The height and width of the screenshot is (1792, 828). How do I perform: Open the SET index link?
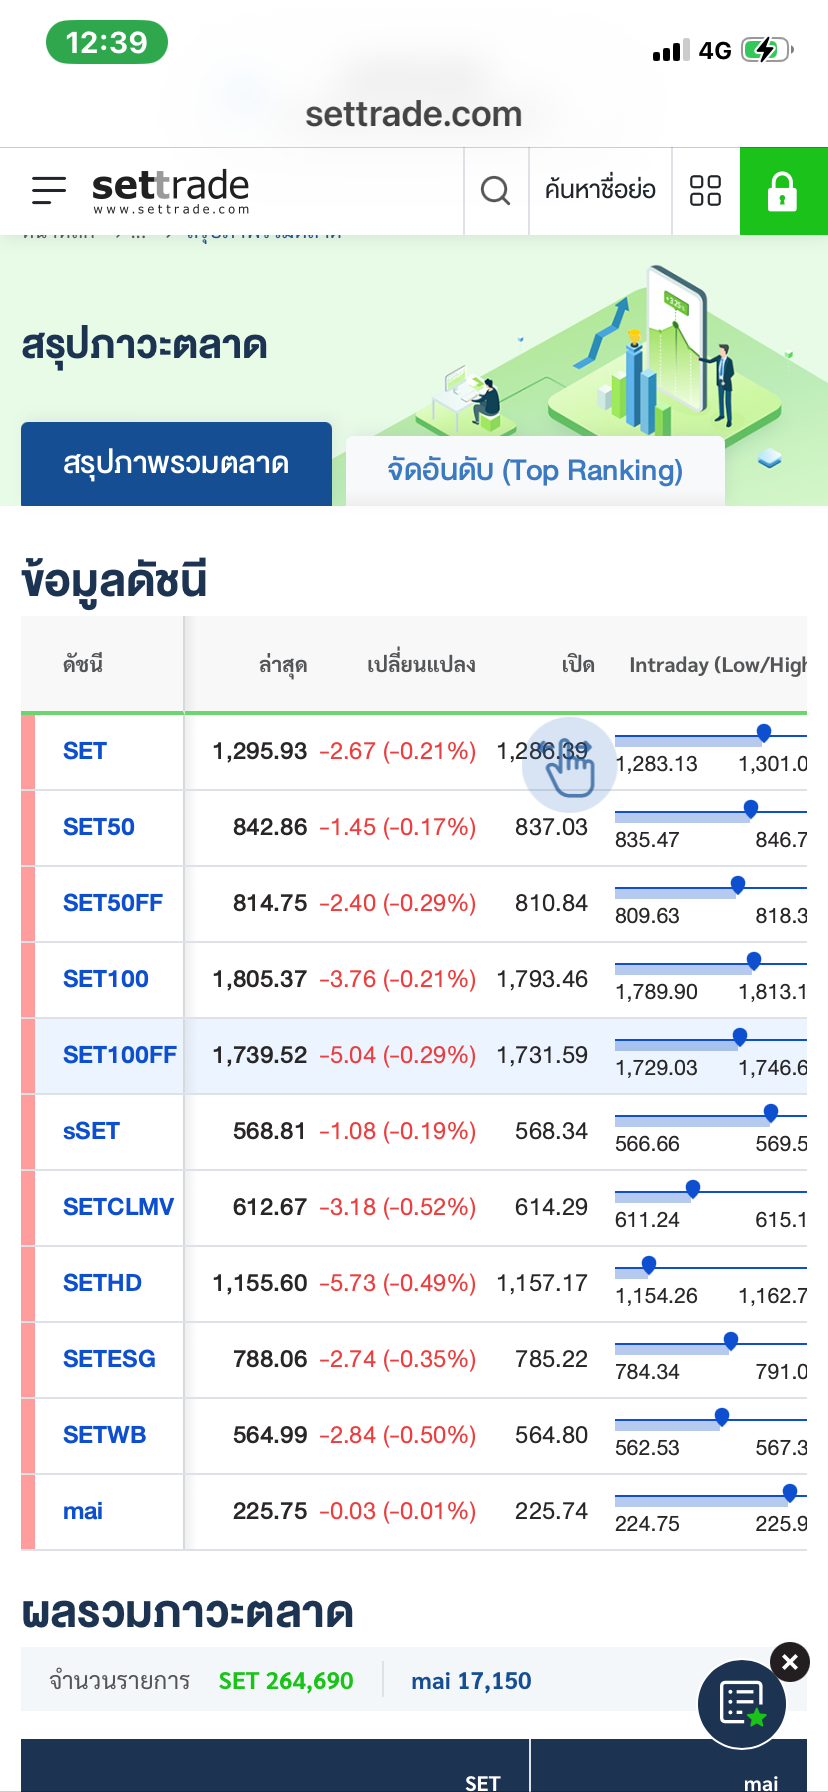85,751
